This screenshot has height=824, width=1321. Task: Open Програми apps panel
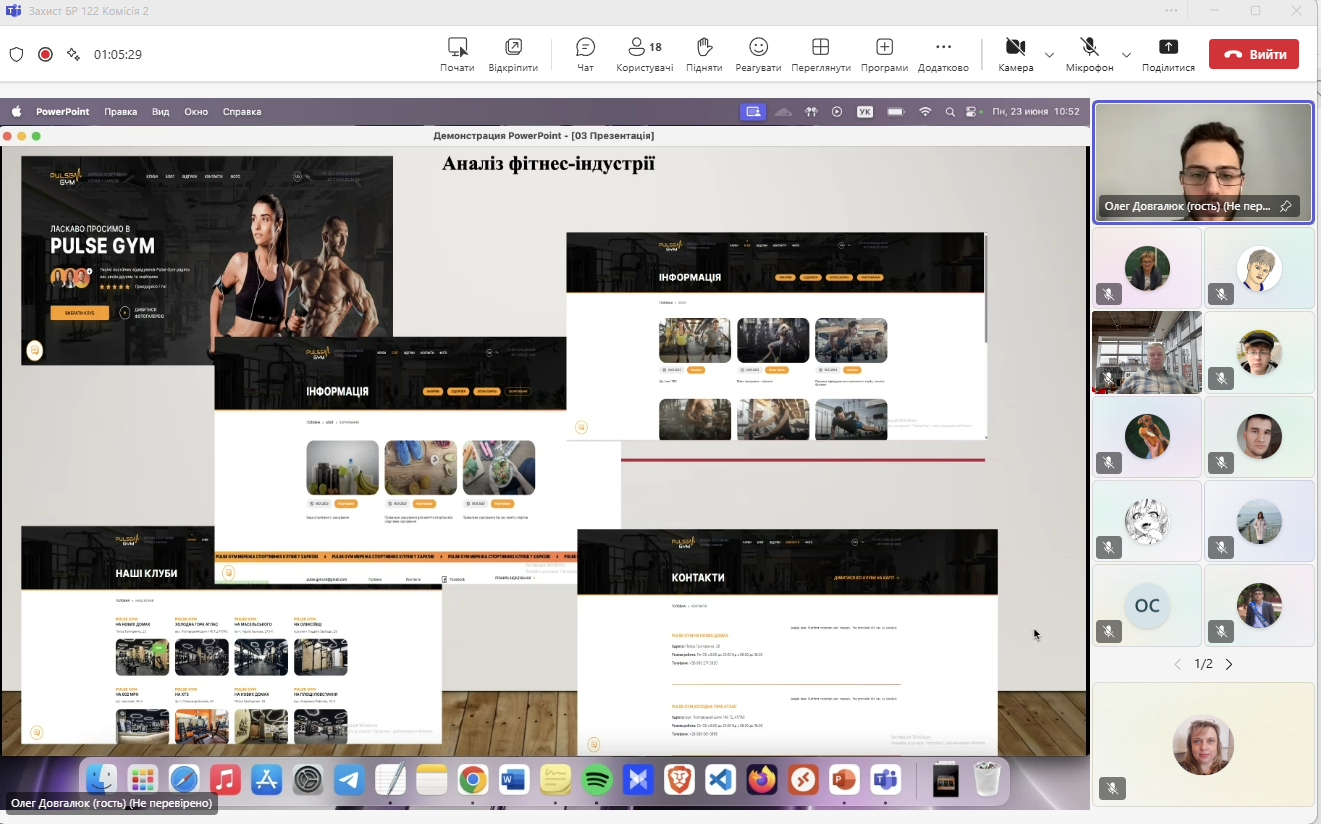tap(884, 54)
